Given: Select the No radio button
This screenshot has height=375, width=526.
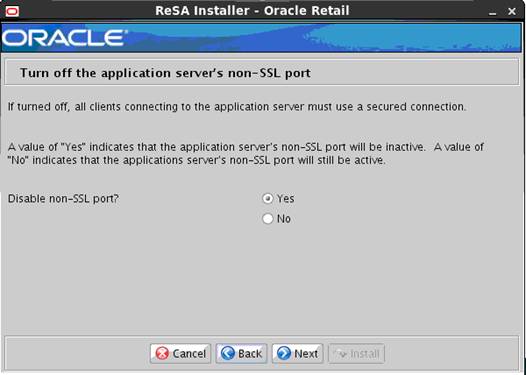Looking at the screenshot, I should (267, 219).
